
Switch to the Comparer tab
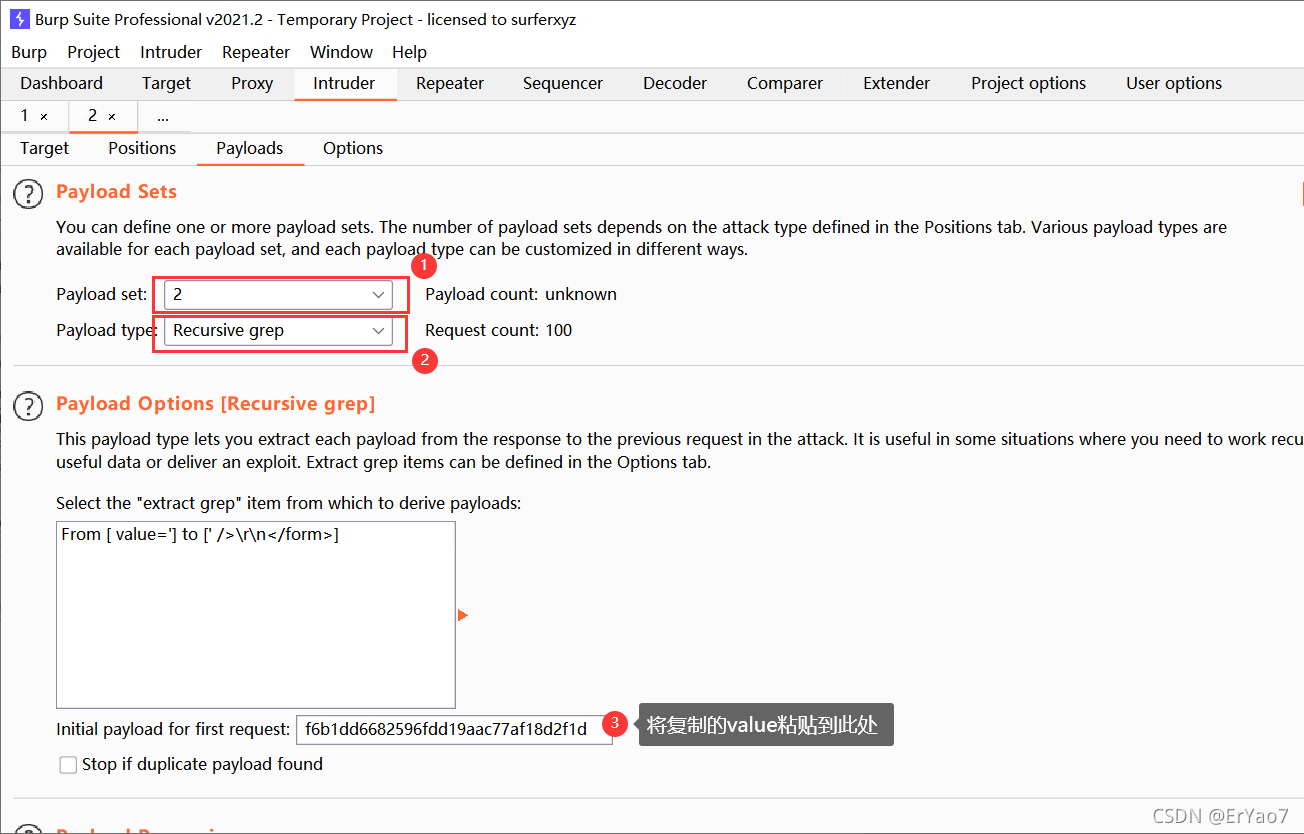point(785,84)
